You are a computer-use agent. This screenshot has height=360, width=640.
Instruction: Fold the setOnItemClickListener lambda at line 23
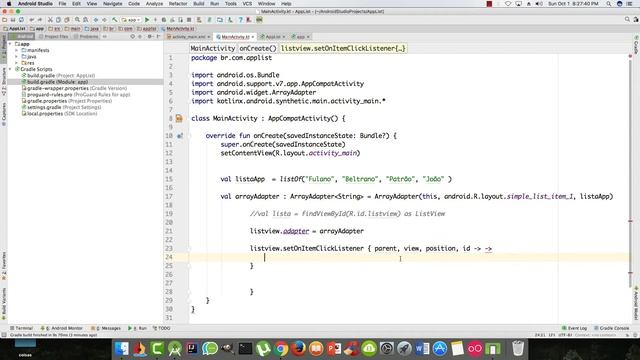[190, 249]
